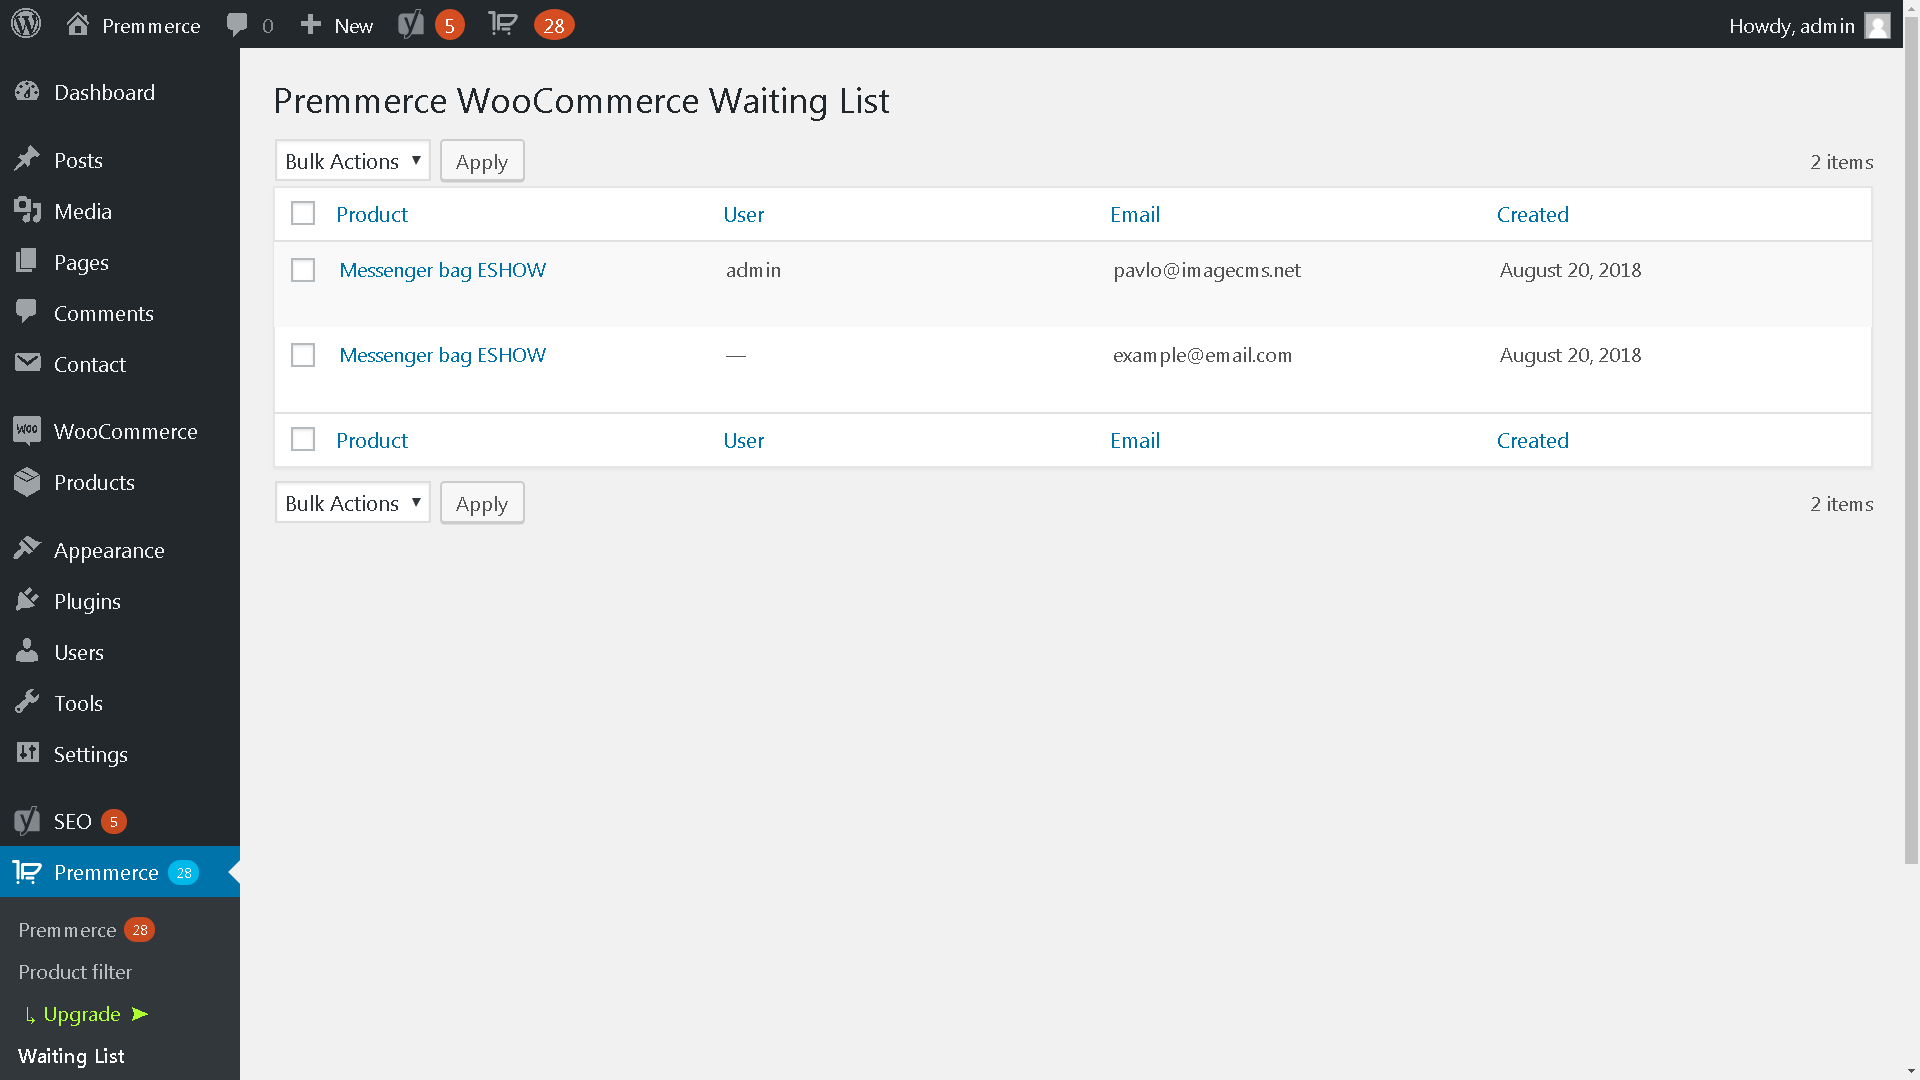Image resolution: width=1920 pixels, height=1080 pixels.
Task: Click the Premmerce cart icon in sidebar
Action: (27, 872)
